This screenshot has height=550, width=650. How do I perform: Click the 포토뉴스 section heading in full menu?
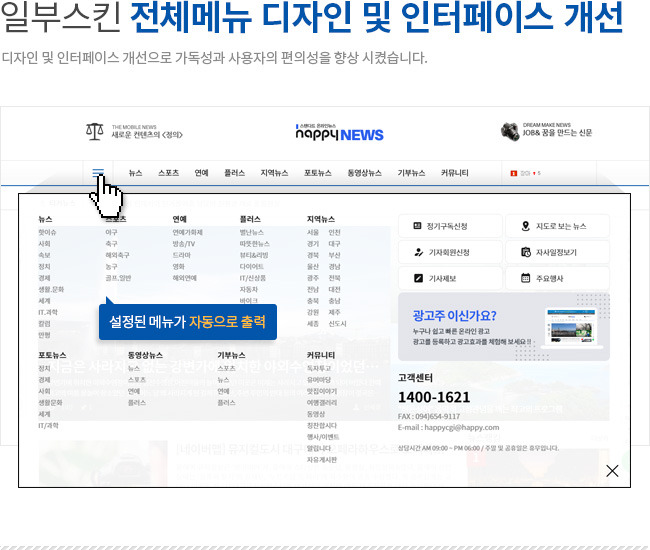point(52,355)
